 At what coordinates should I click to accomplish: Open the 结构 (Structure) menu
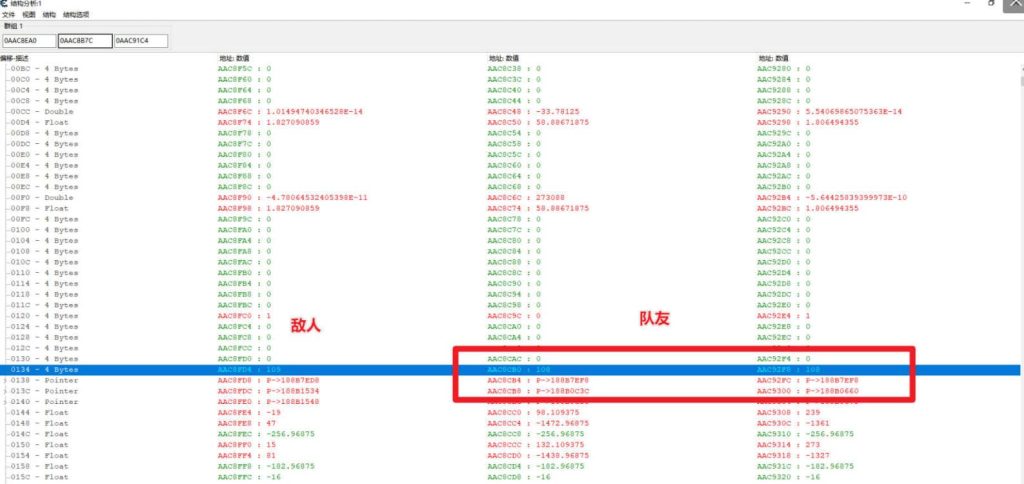48,15
